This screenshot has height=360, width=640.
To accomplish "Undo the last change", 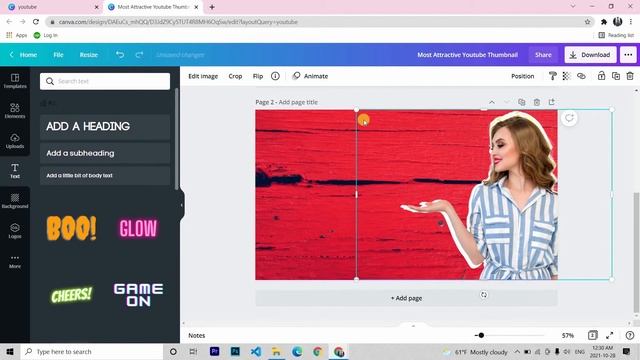I will click(120, 54).
